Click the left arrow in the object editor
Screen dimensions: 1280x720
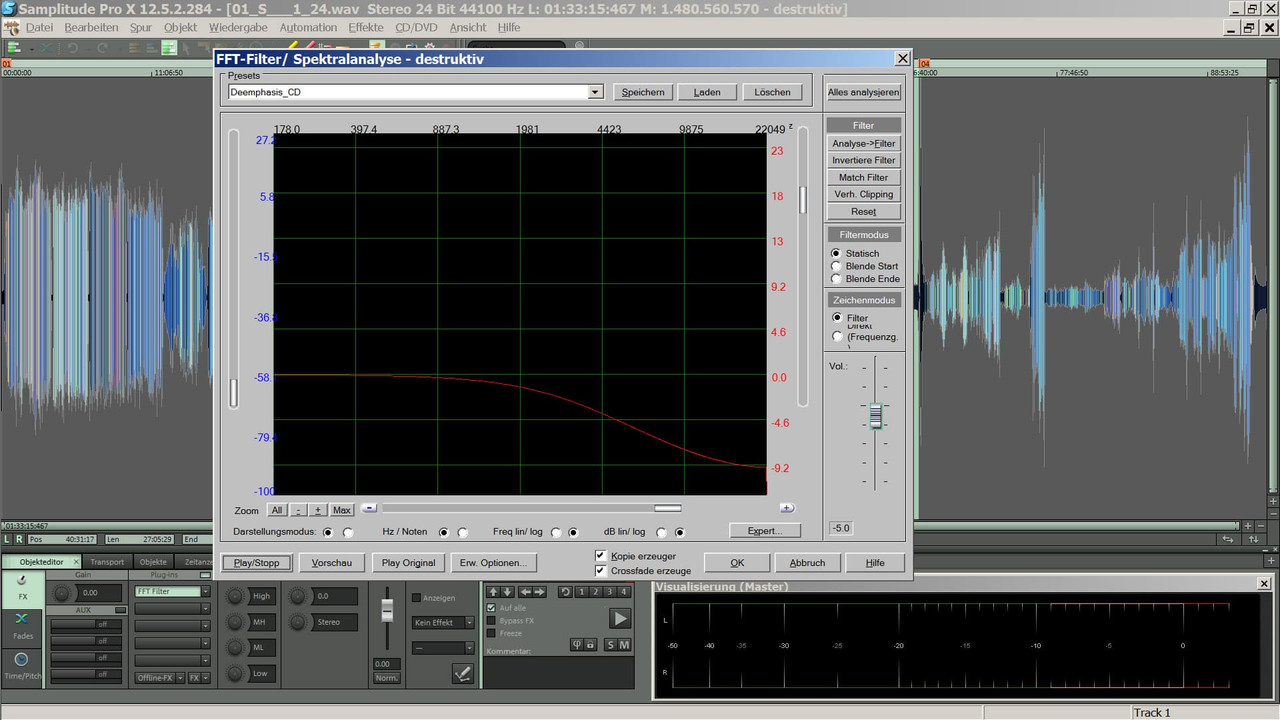526,592
